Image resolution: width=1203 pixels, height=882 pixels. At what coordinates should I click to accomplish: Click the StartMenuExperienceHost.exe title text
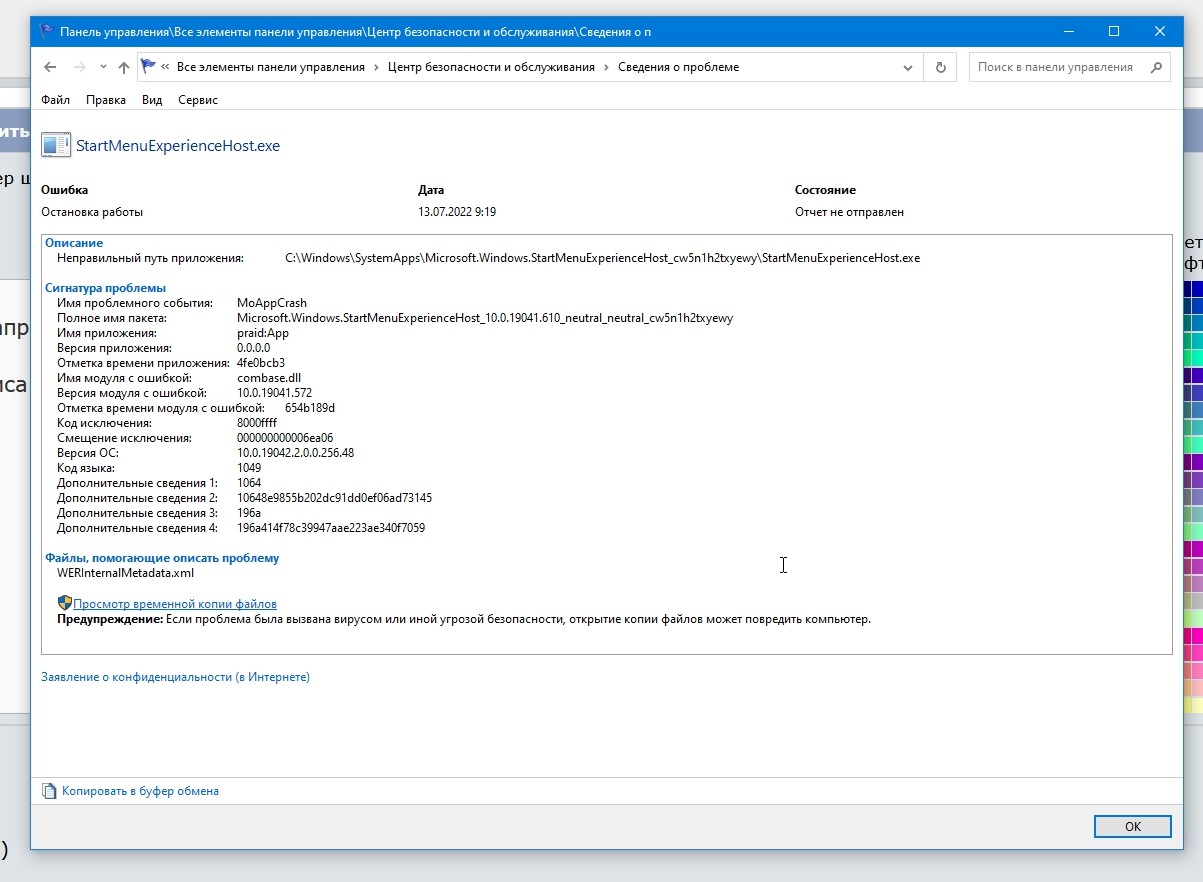[178, 146]
